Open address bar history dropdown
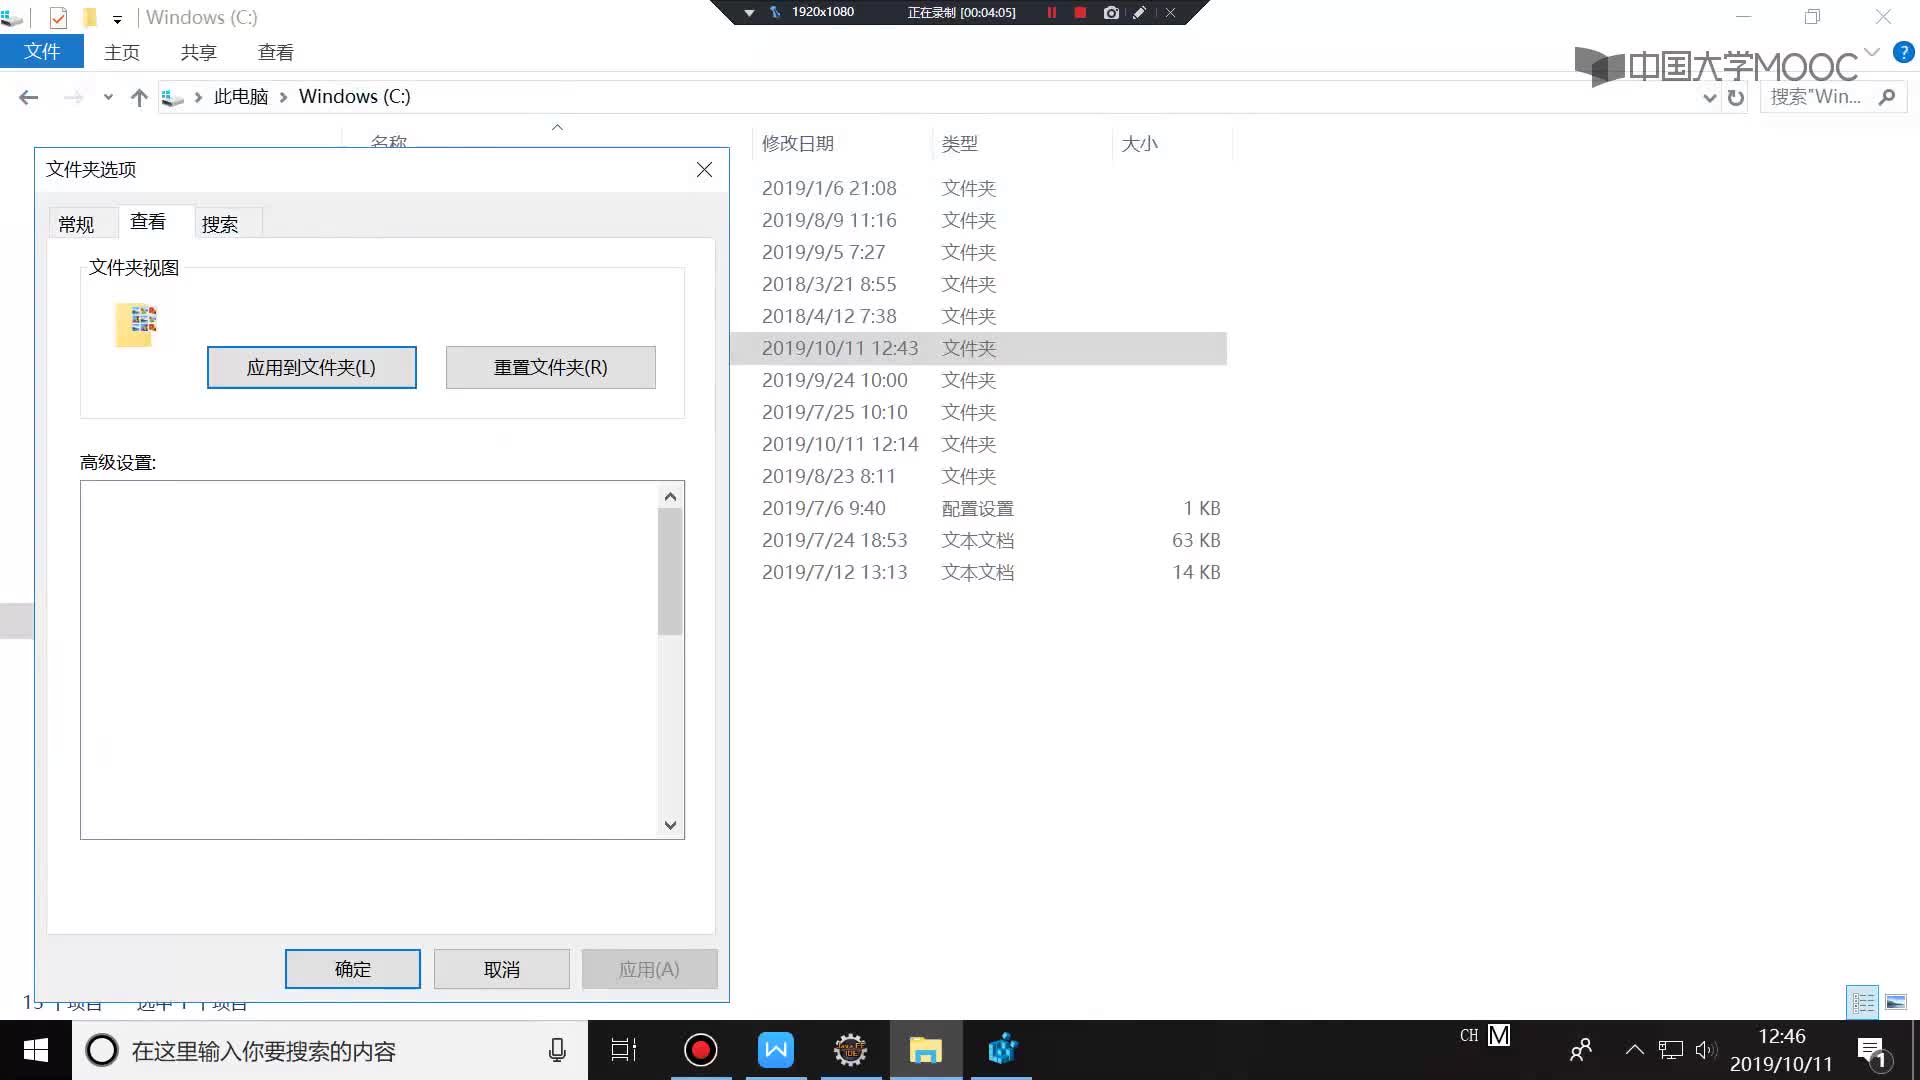This screenshot has height=1080, width=1920. (1709, 97)
